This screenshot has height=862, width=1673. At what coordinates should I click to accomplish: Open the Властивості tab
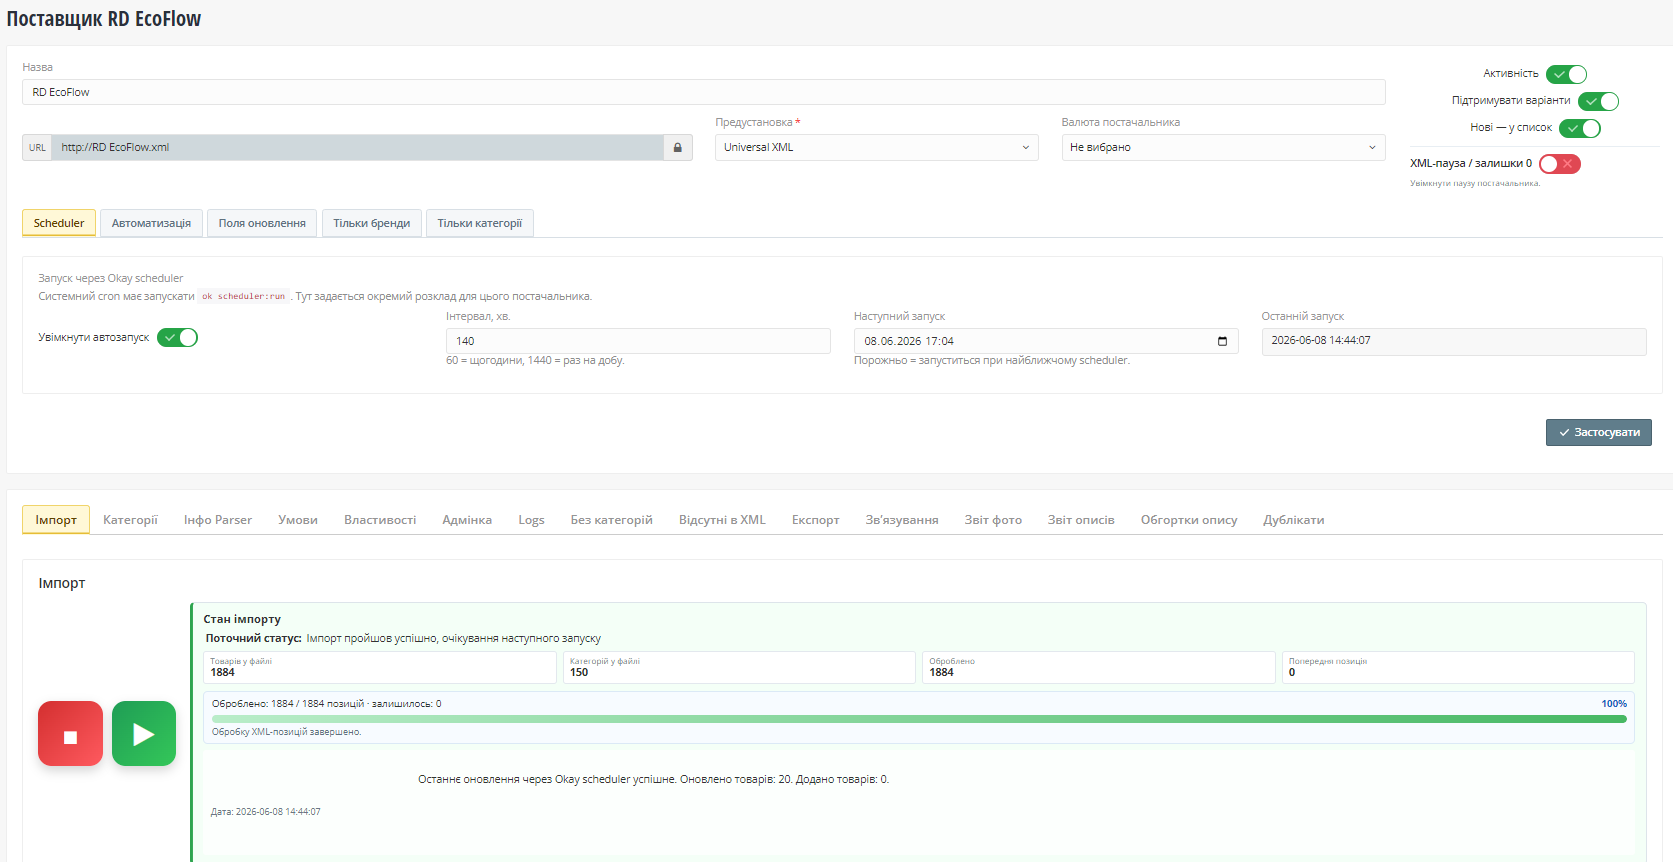[380, 520]
